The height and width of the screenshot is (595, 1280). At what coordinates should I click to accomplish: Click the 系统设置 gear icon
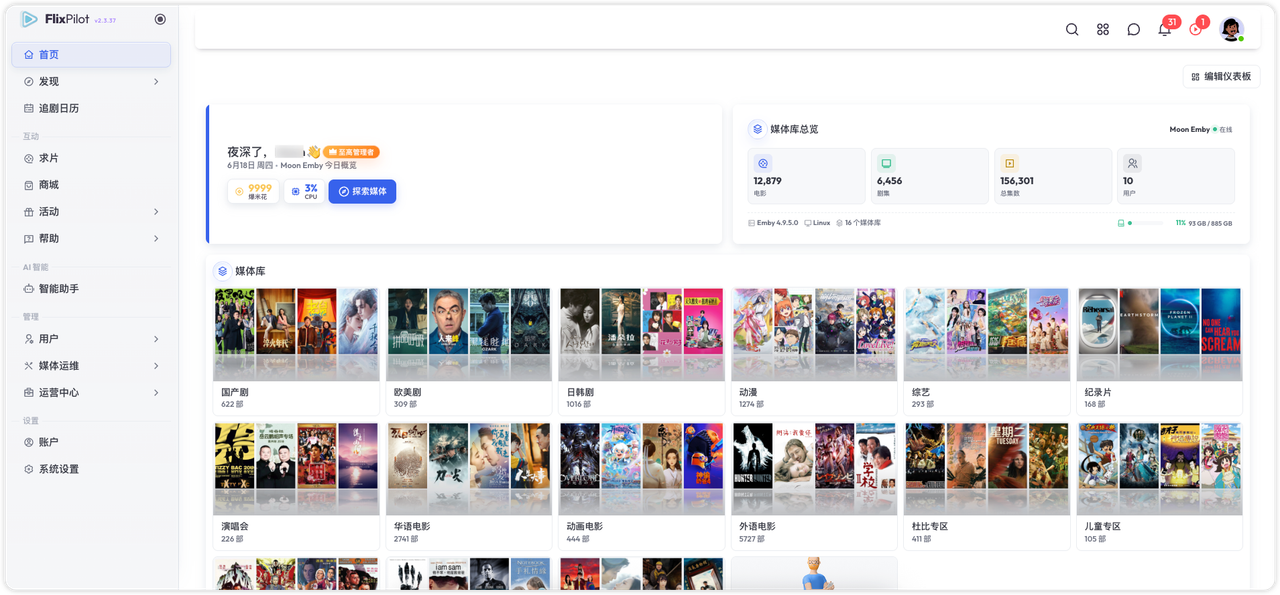29,469
